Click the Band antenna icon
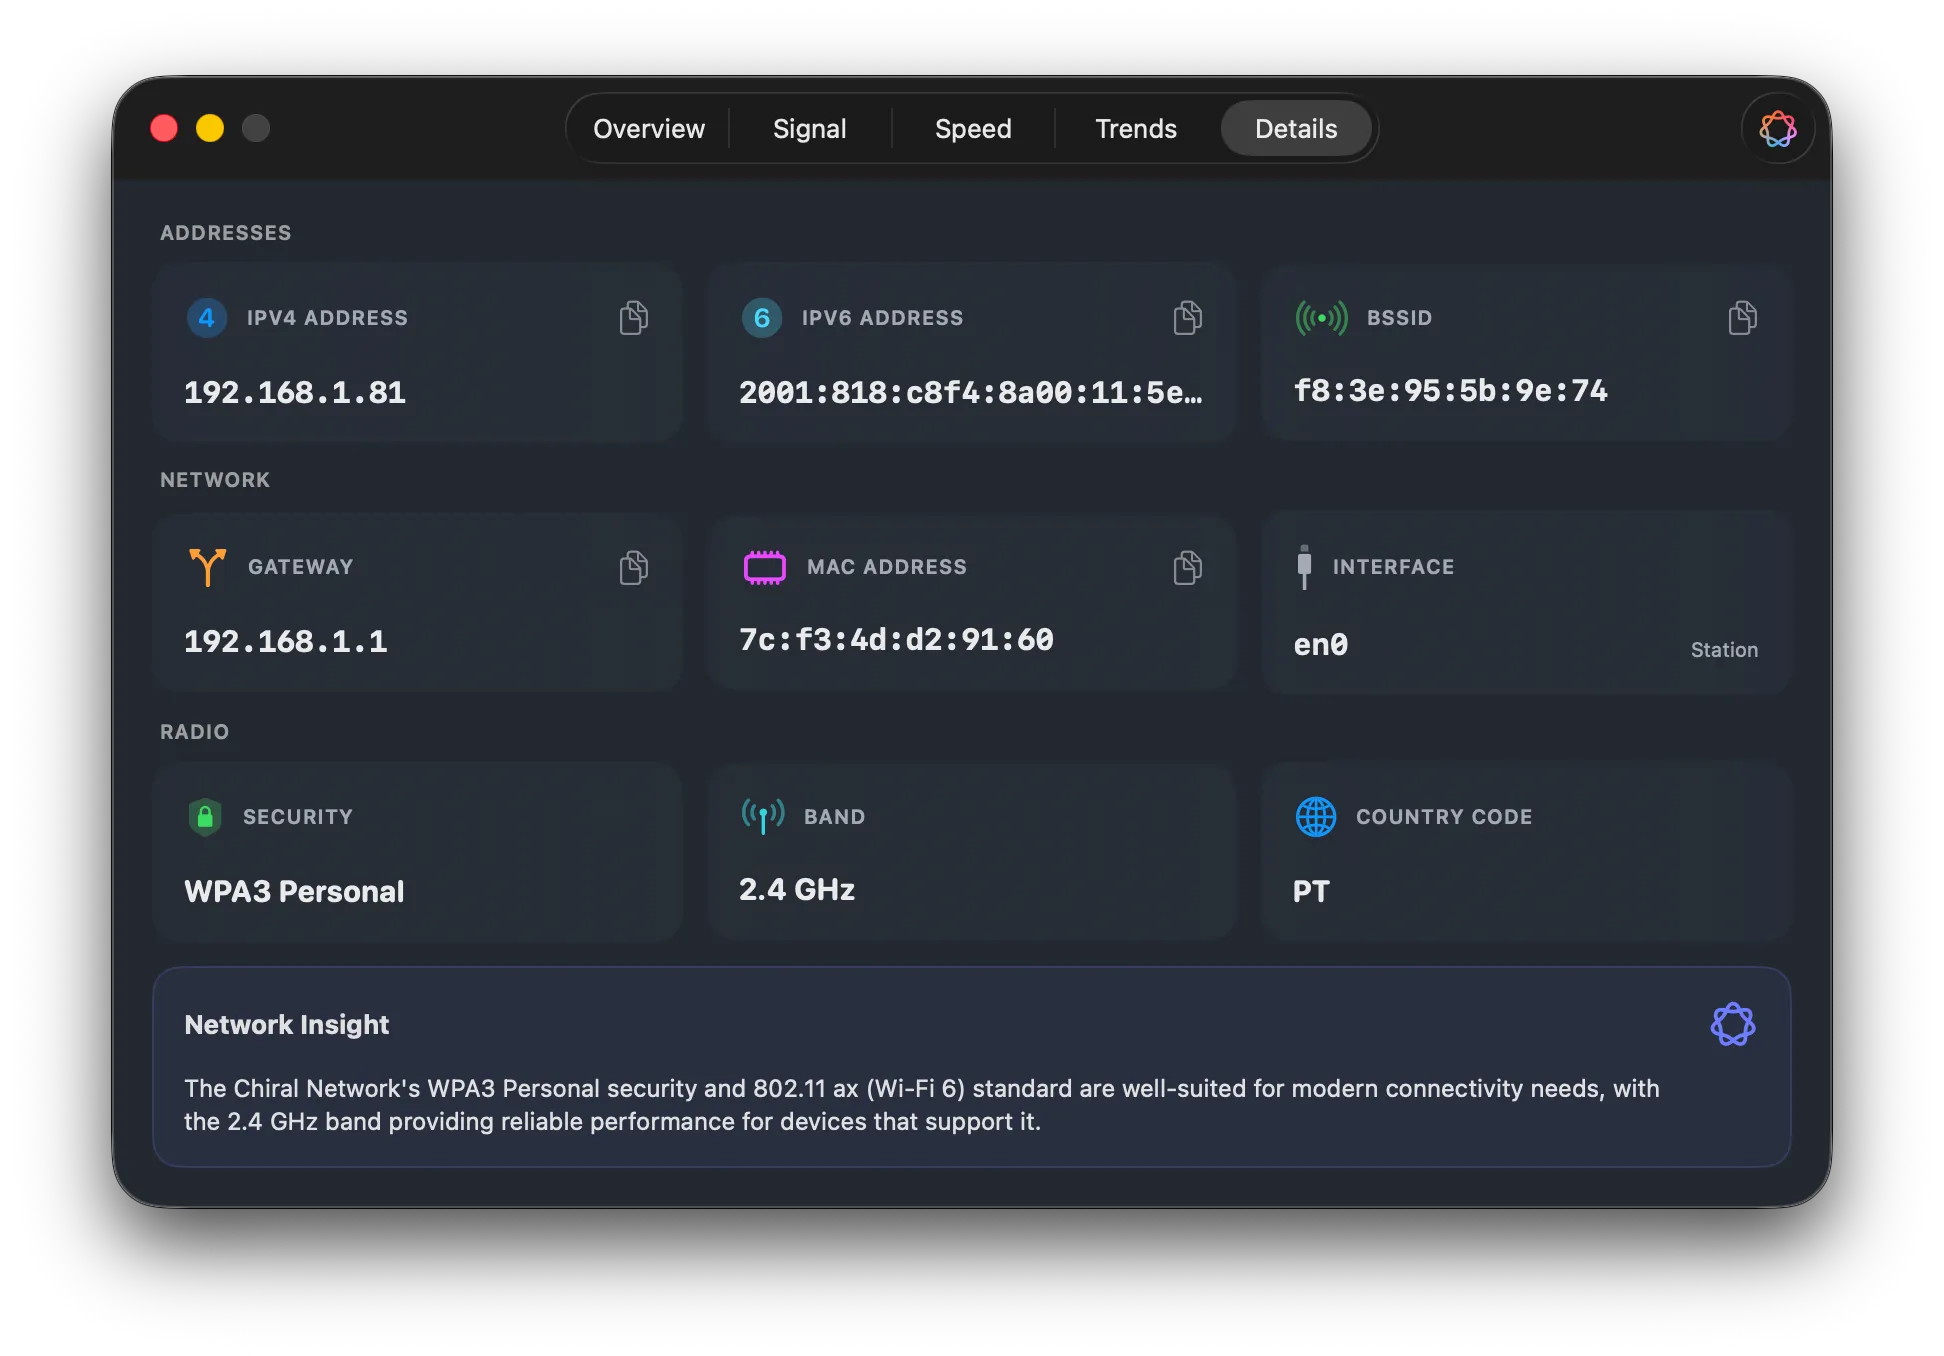 point(762,816)
